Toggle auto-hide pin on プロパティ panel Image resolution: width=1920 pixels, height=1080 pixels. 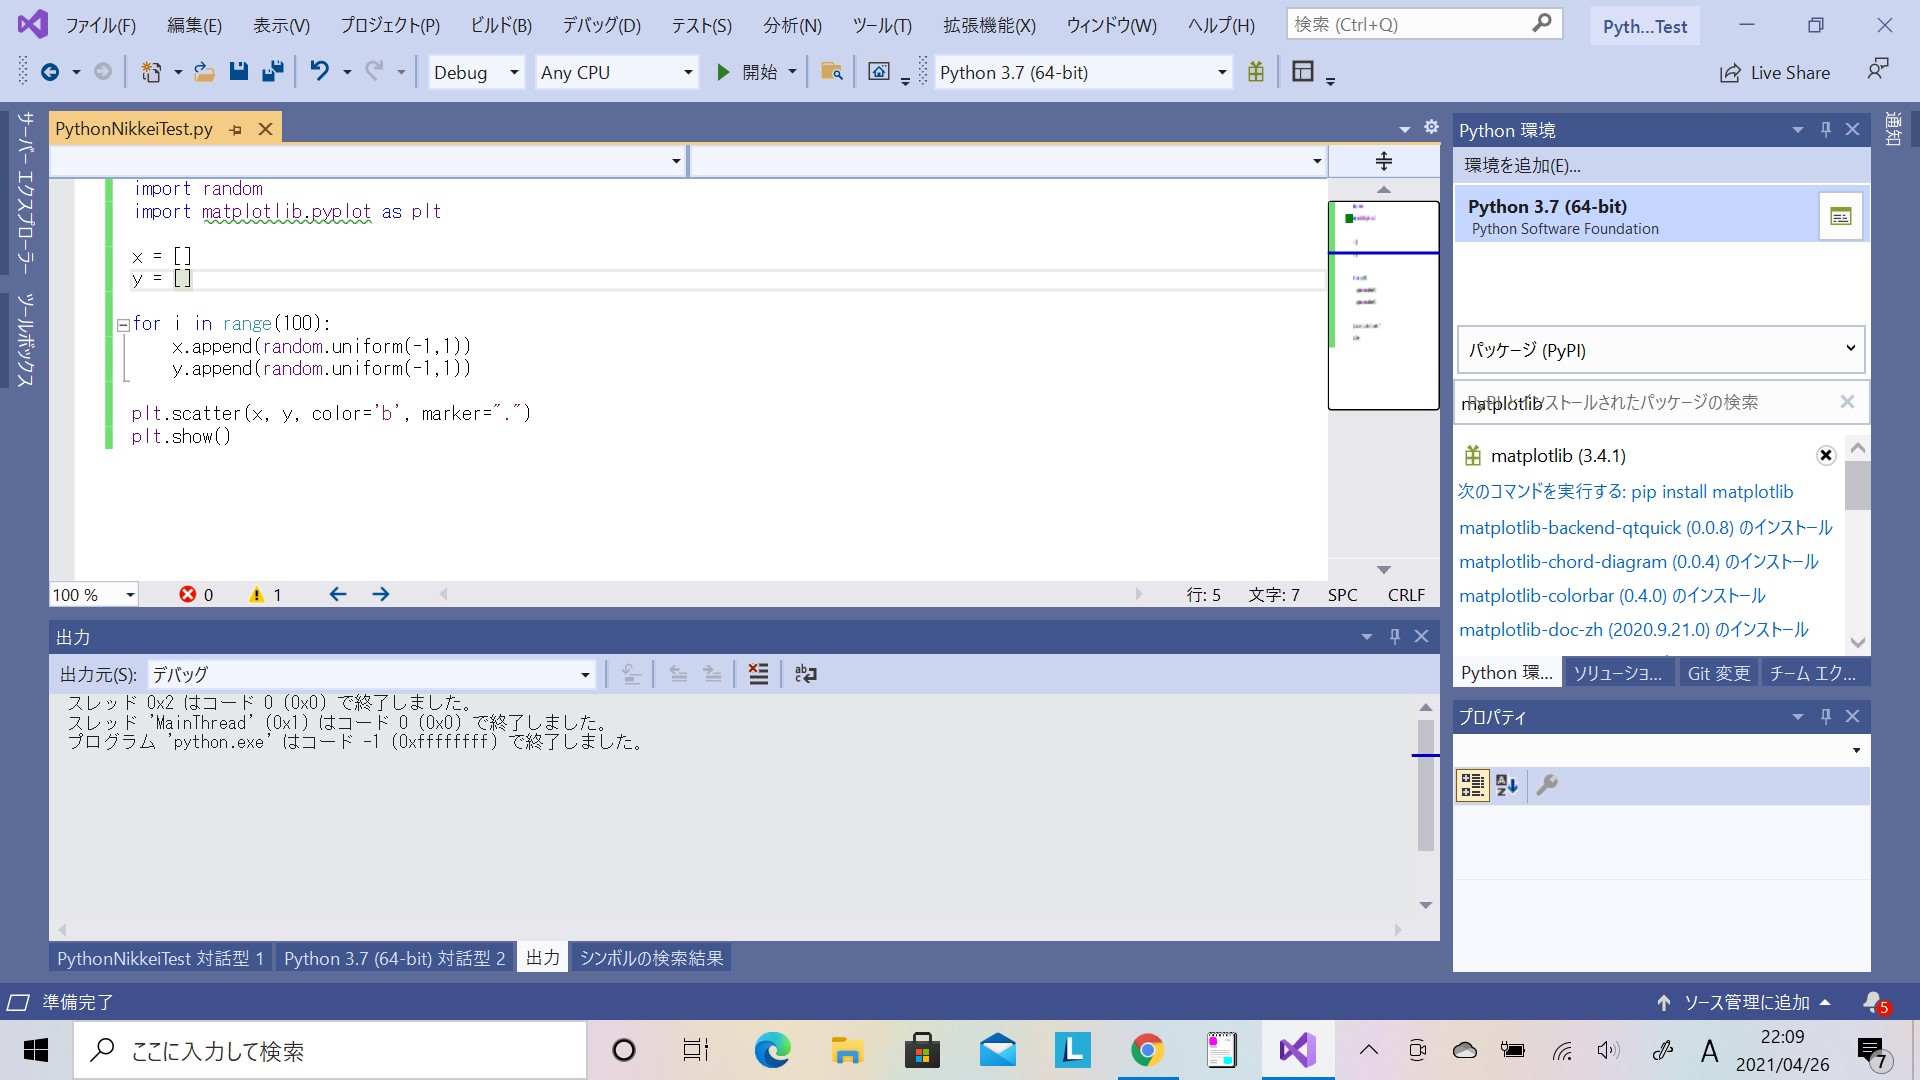coord(1826,716)
